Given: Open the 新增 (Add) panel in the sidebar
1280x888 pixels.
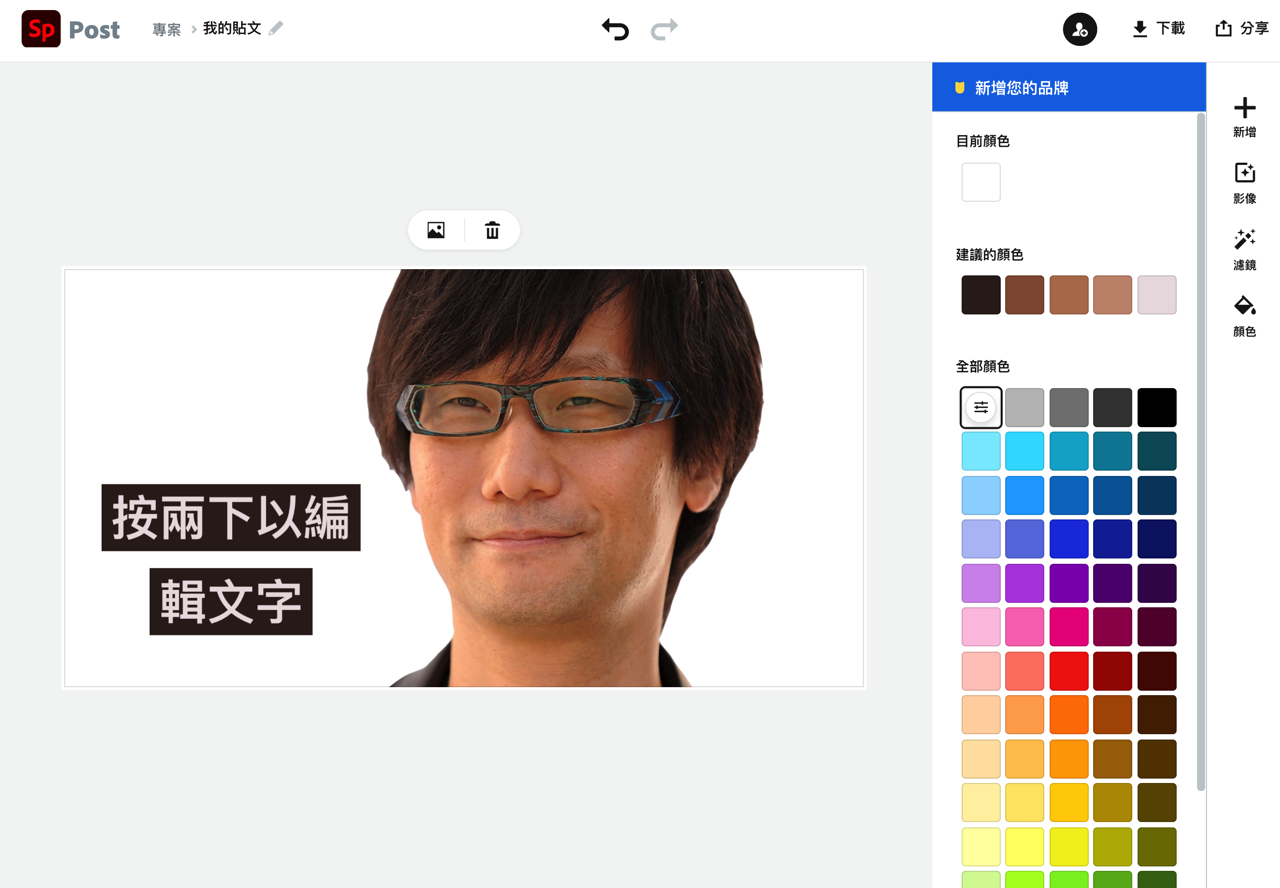Looking at the screenshot, I should point(1244,117).
